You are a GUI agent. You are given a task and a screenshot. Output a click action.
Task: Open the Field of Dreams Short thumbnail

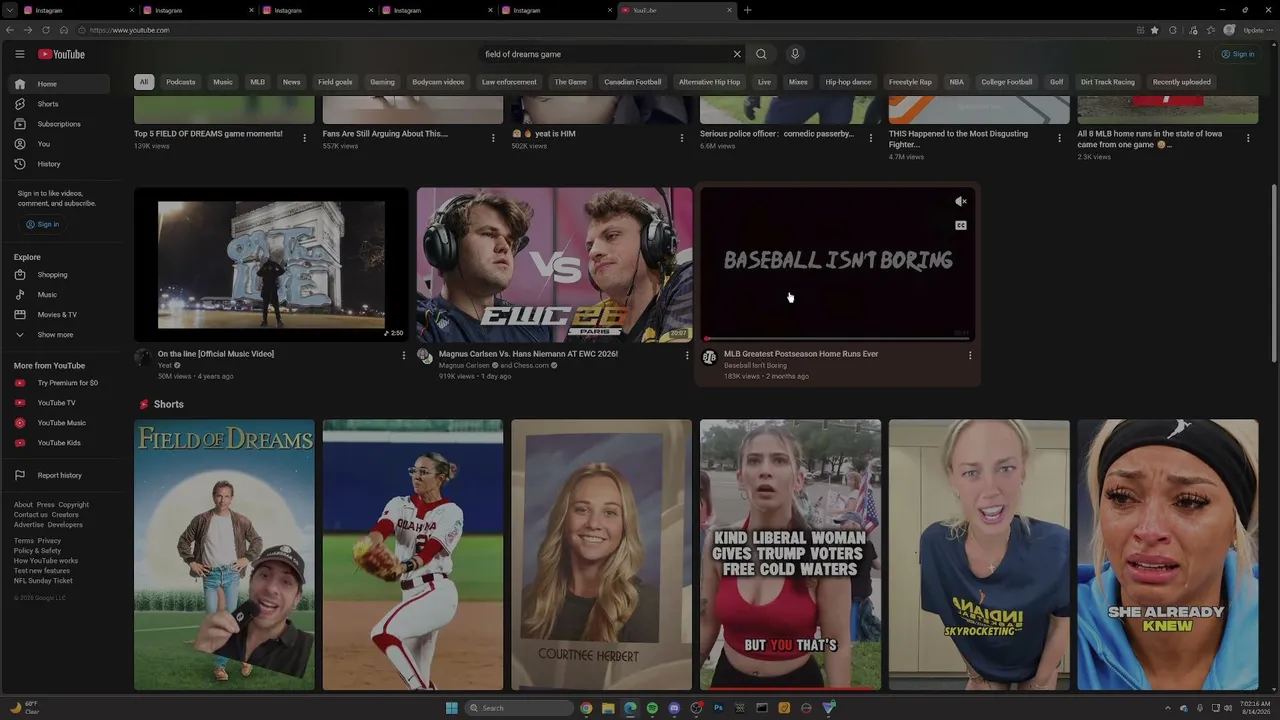click(x=225, y=555)
